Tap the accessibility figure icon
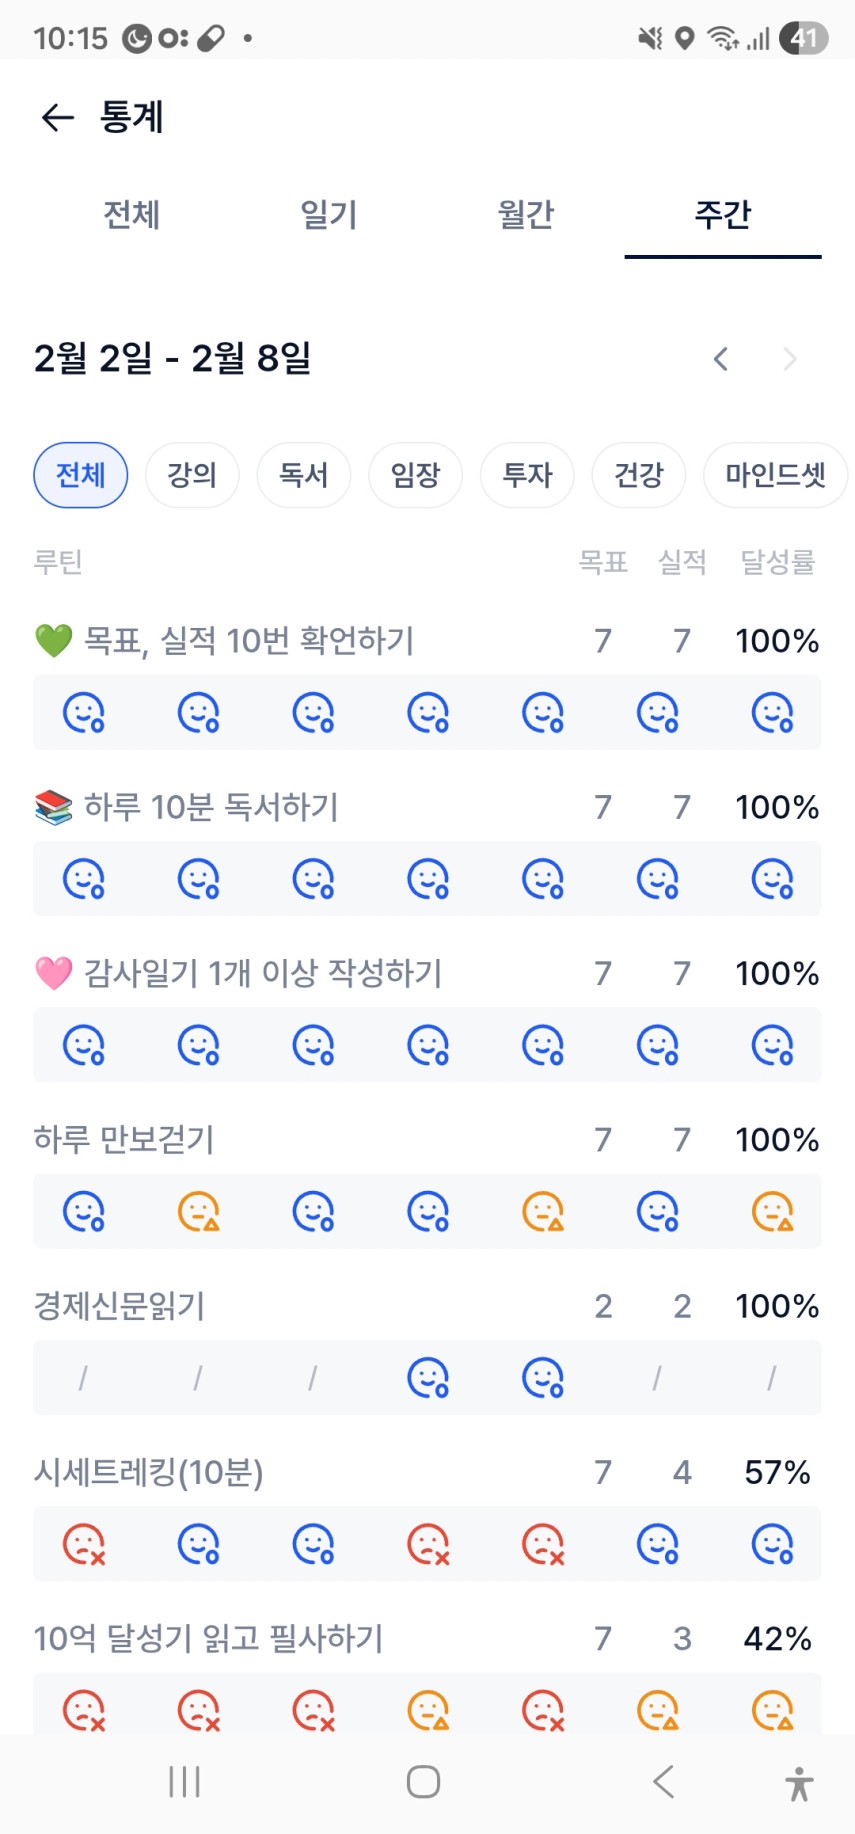The width and height of the screenshot is (855, 1834). tap(799, 1783)
